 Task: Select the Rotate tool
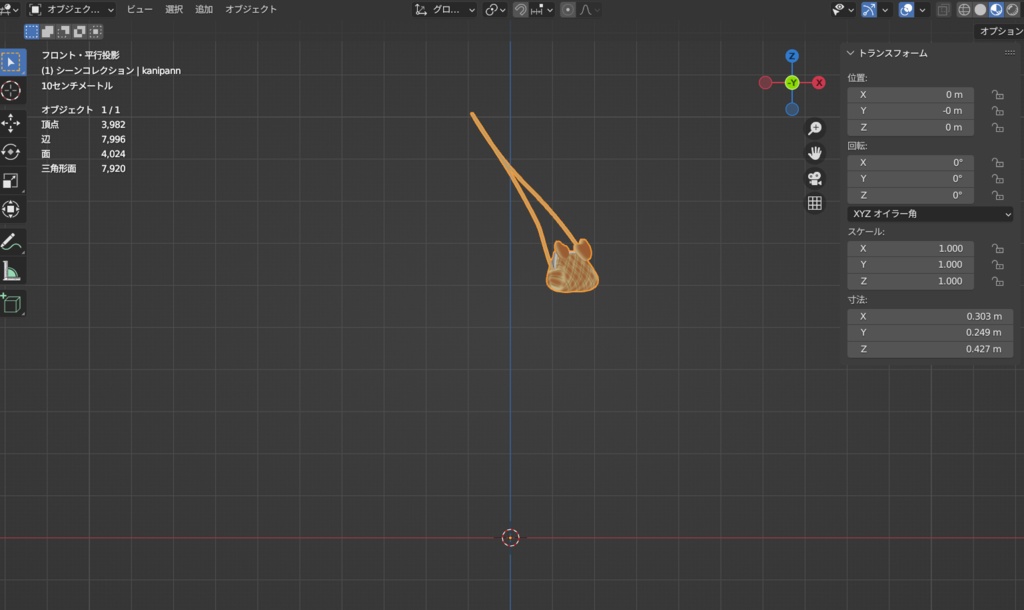click(11, 152)
